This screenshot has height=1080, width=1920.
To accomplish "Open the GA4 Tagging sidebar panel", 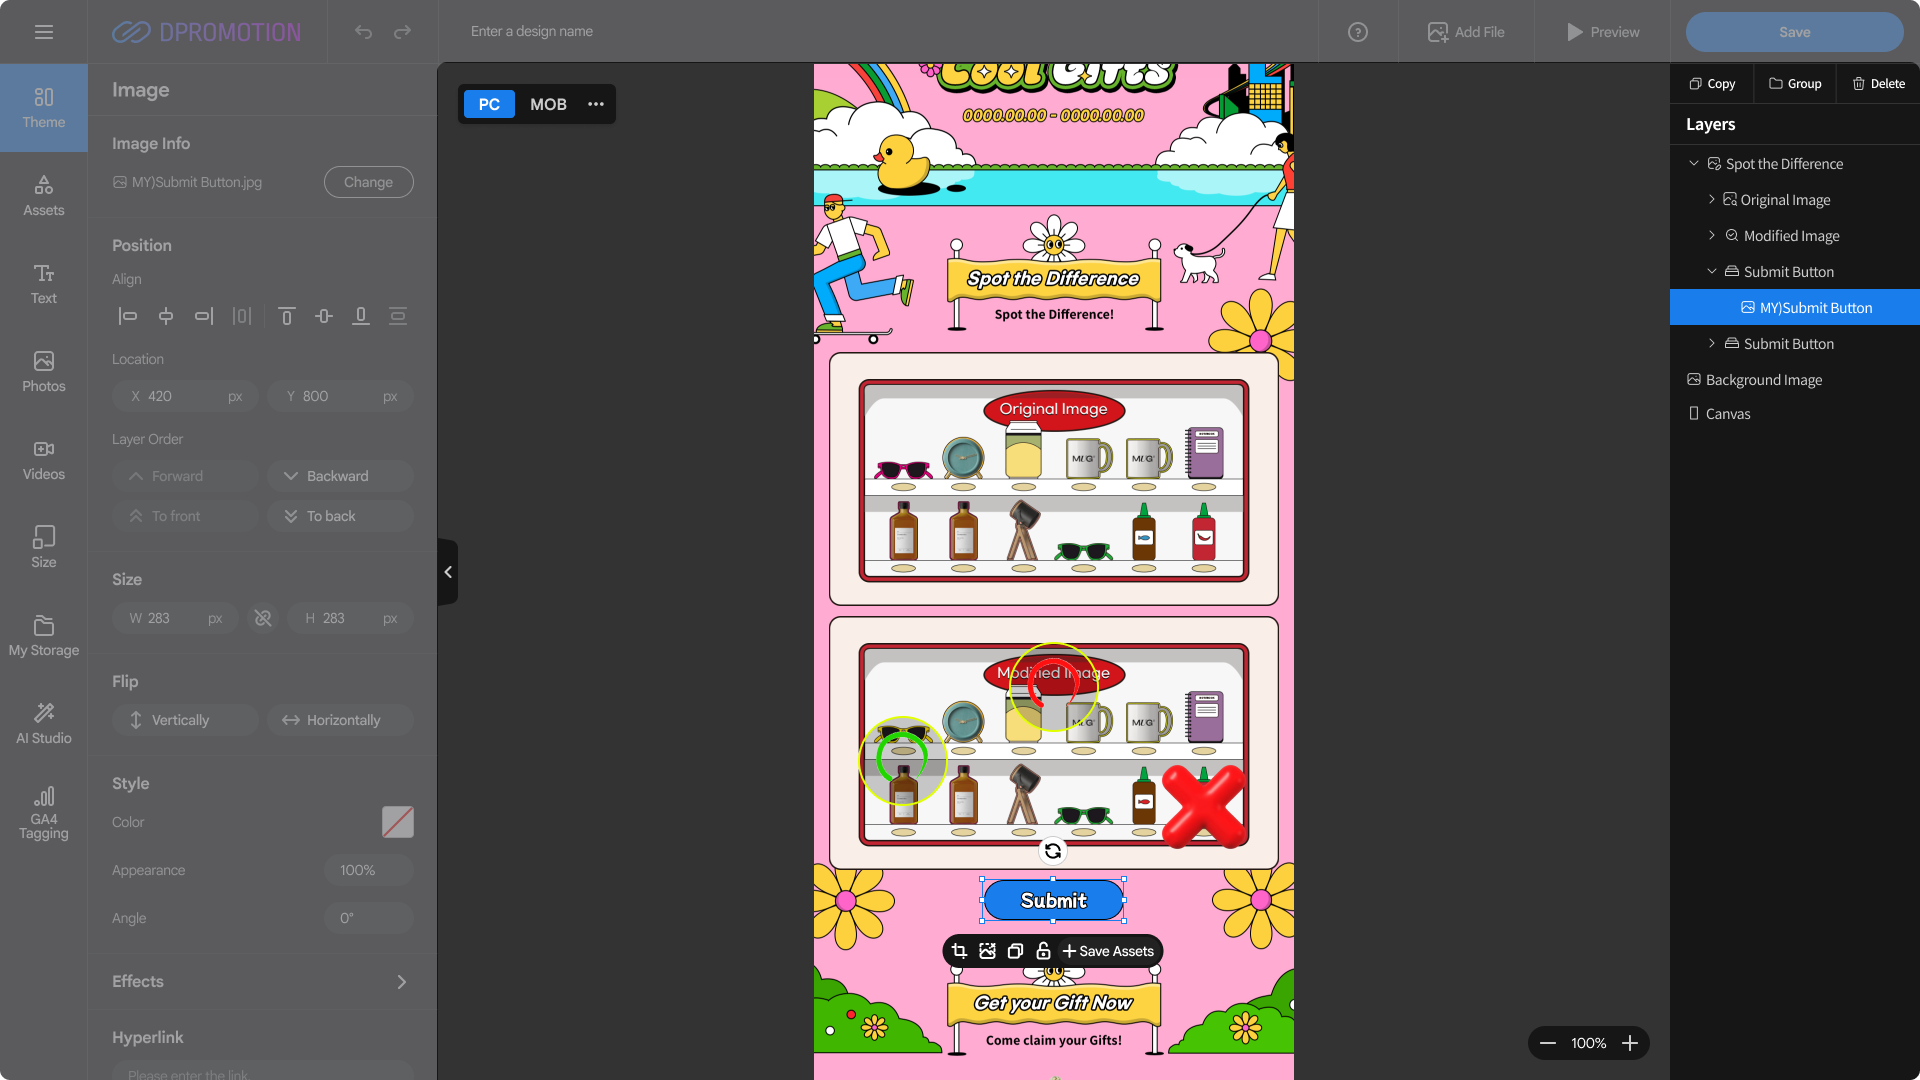I will (x=44, y=812).
